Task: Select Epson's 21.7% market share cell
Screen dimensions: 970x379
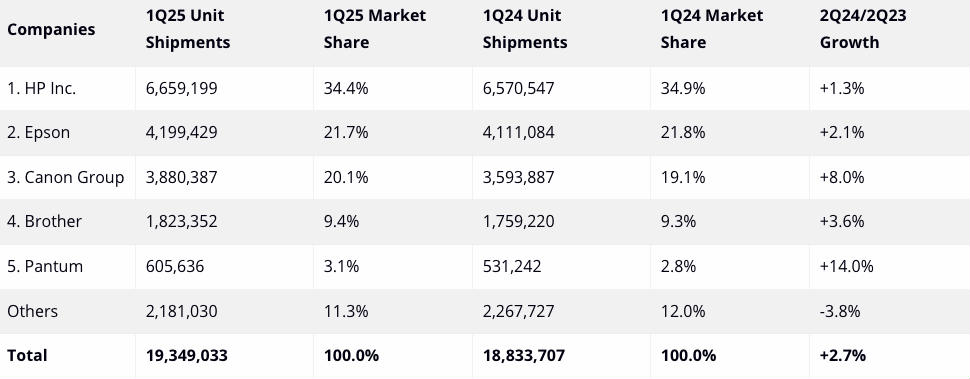Action: [346, 132]
